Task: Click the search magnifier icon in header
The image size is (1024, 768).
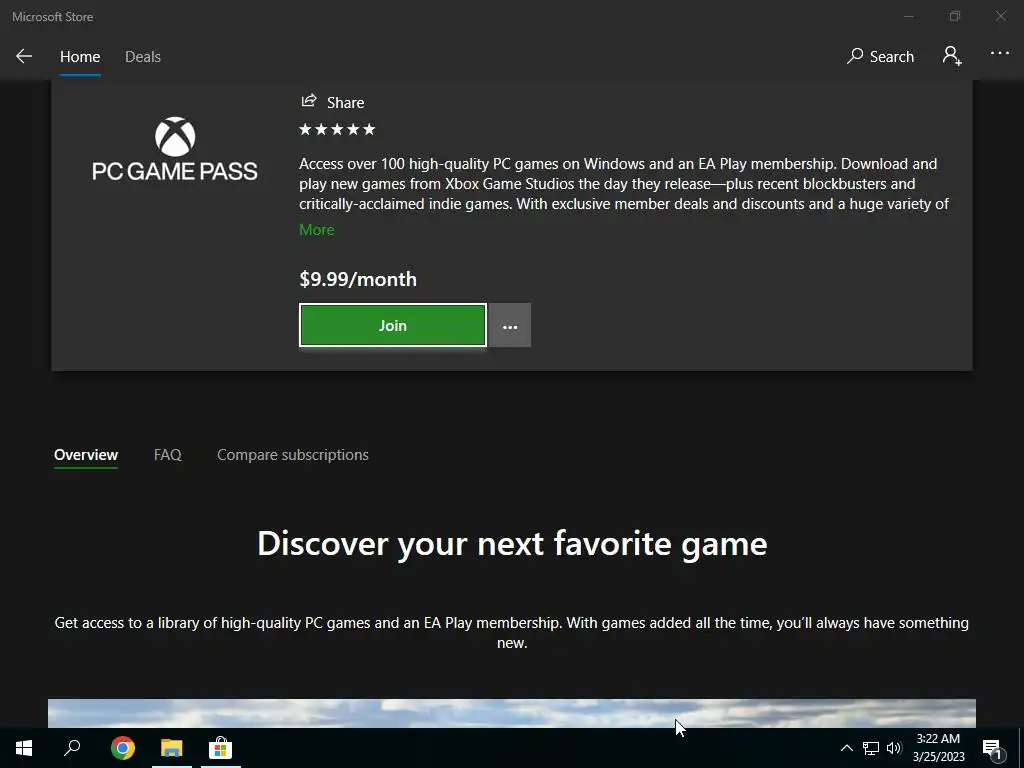Action: [x=855, y=56]
